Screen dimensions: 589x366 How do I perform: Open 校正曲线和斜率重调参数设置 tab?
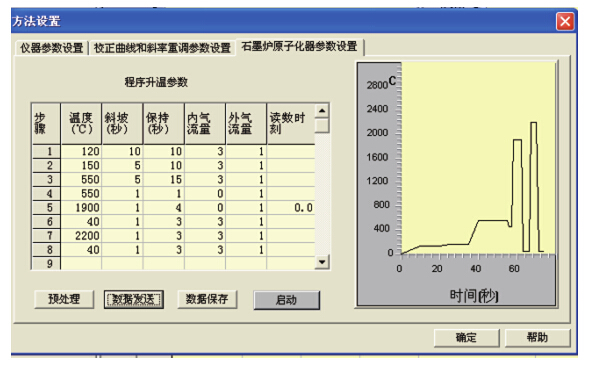(162, 48)
